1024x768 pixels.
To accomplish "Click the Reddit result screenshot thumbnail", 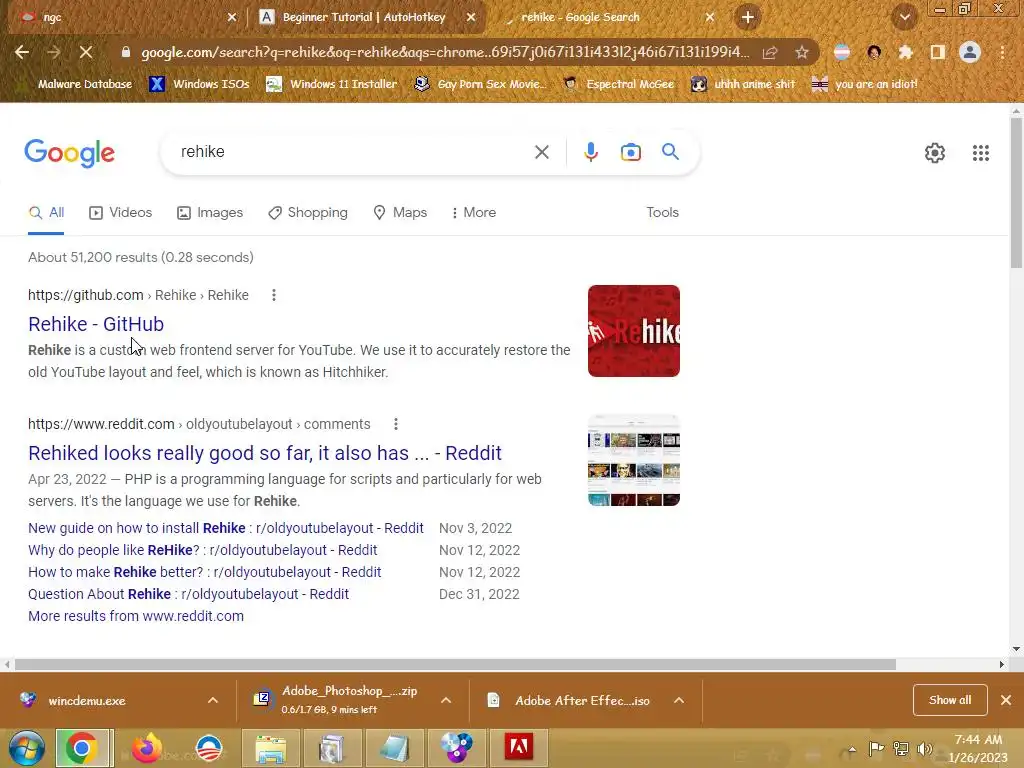I will (633, 460).
